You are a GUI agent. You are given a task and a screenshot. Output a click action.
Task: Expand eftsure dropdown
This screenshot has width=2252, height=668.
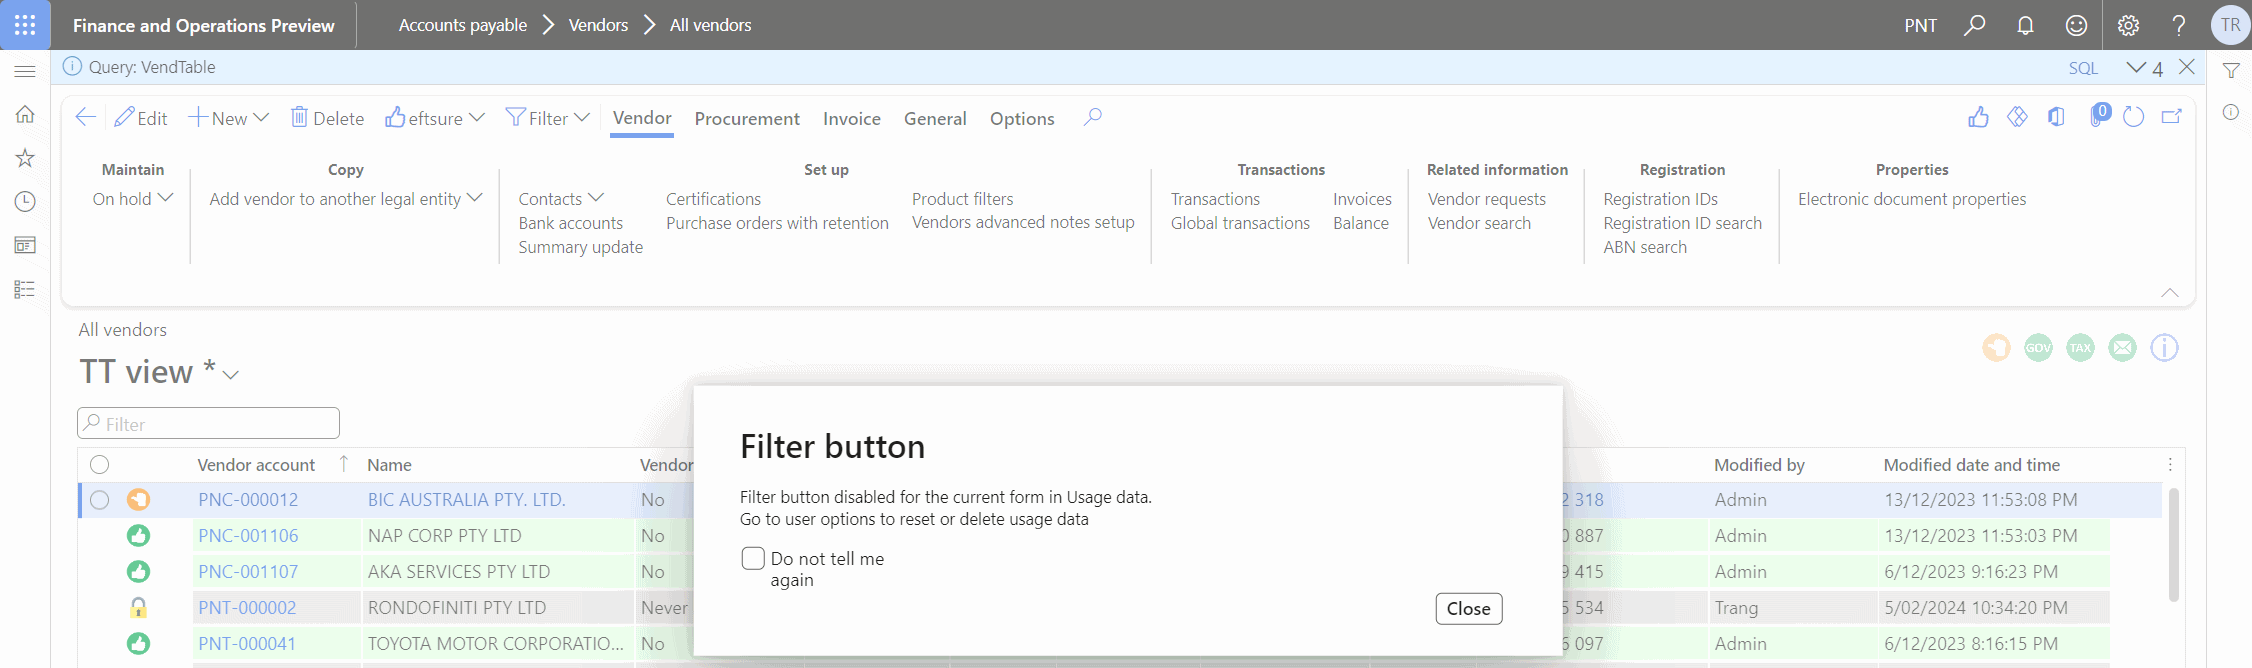pyautogui.click(x=477, y=118)
